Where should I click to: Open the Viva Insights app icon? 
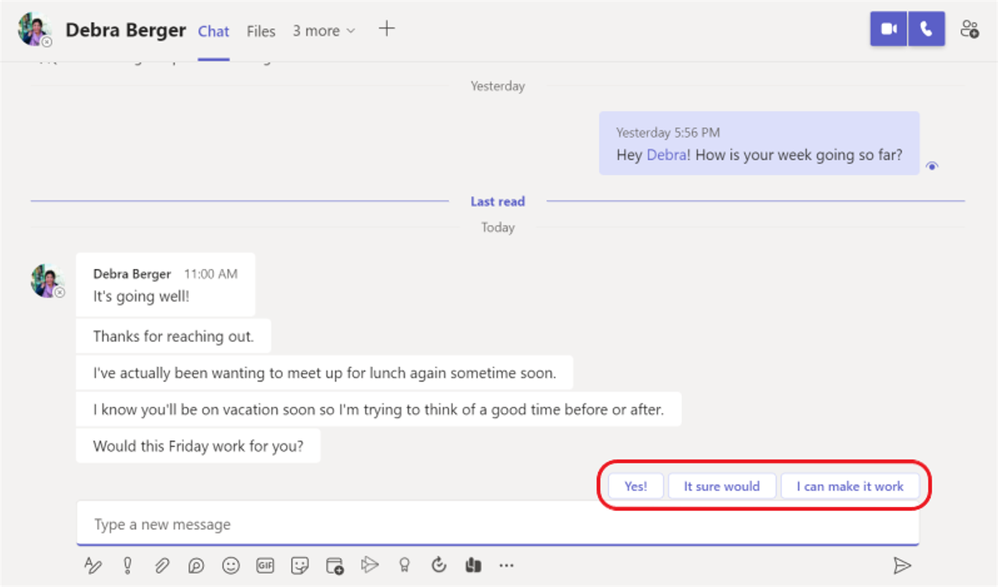[x=473, y=565]
